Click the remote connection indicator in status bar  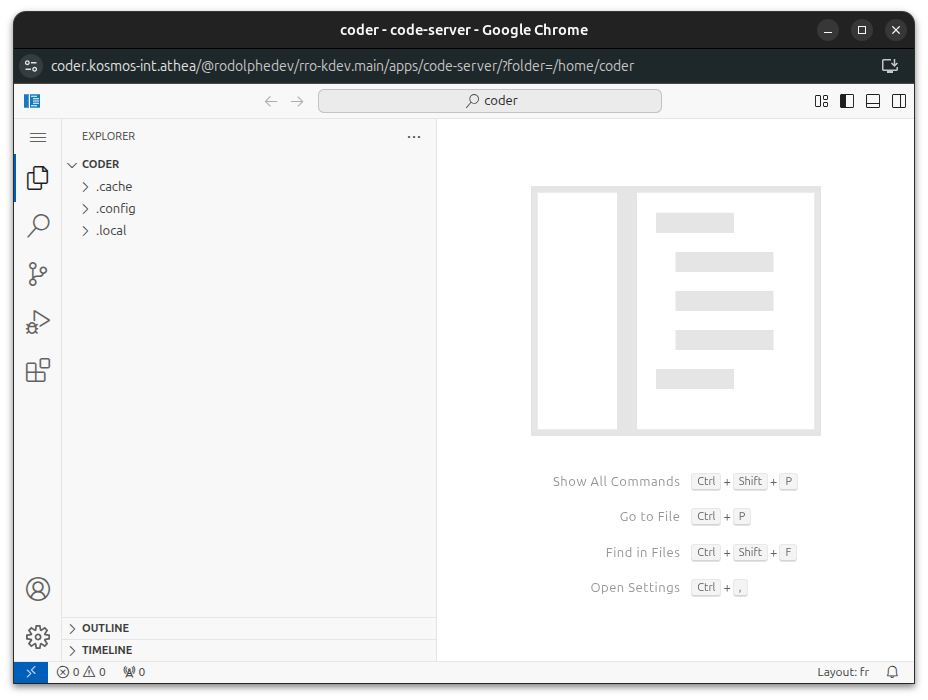tap(30, 672)
